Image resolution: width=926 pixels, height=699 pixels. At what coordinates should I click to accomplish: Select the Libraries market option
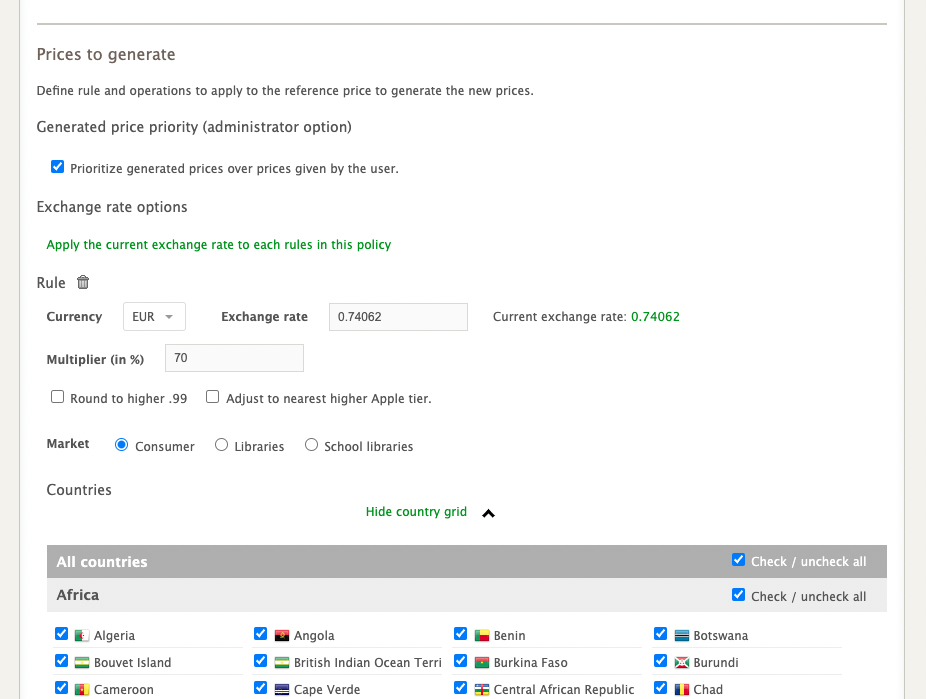pyautogui.click(x=222, y=445)
